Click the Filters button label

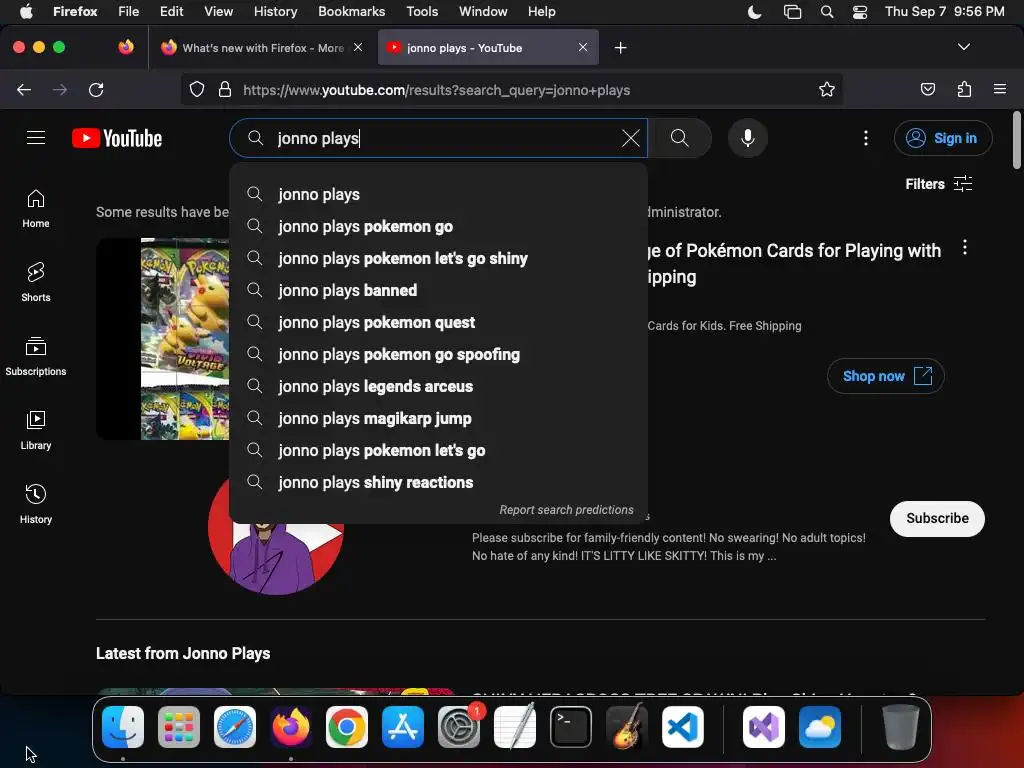click(925, 184)
